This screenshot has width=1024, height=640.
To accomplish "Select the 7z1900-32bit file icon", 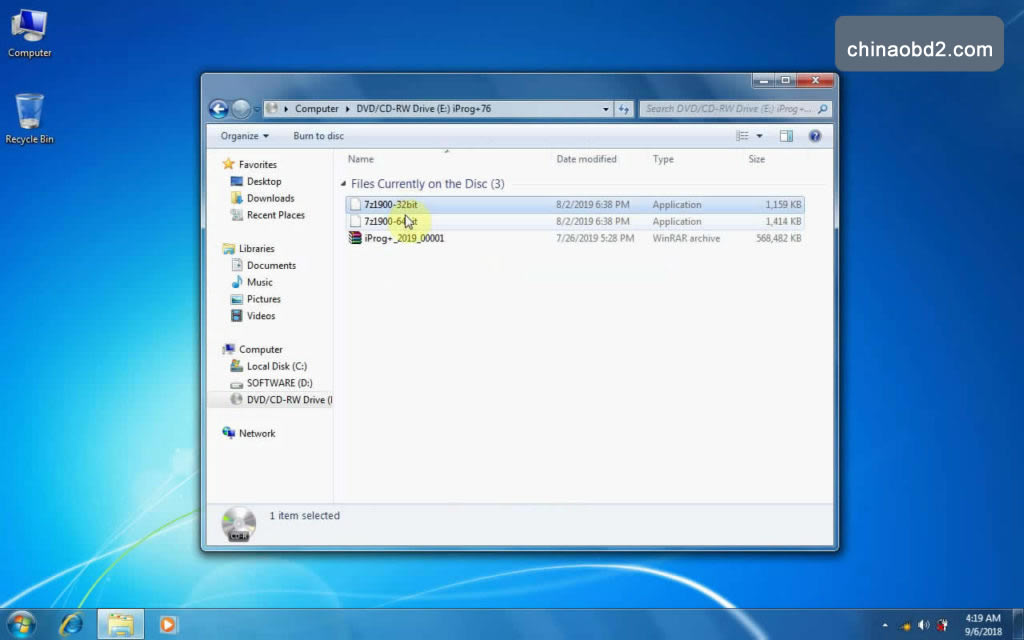I will click(355, 204).
